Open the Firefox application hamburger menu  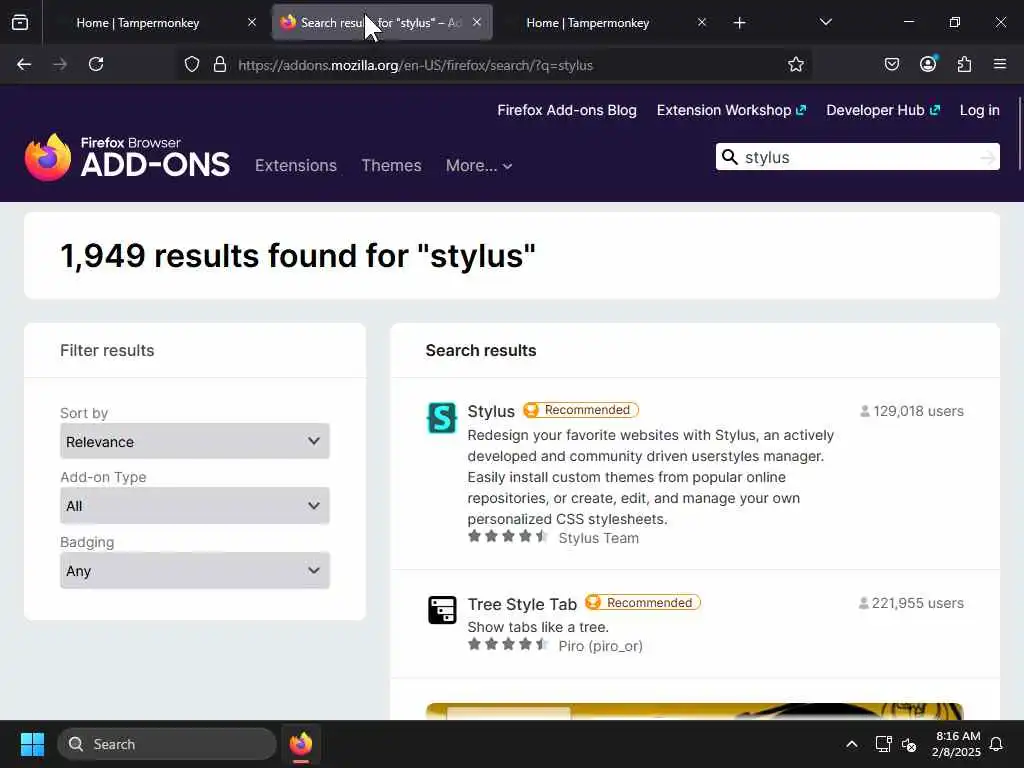[1000, 64]
